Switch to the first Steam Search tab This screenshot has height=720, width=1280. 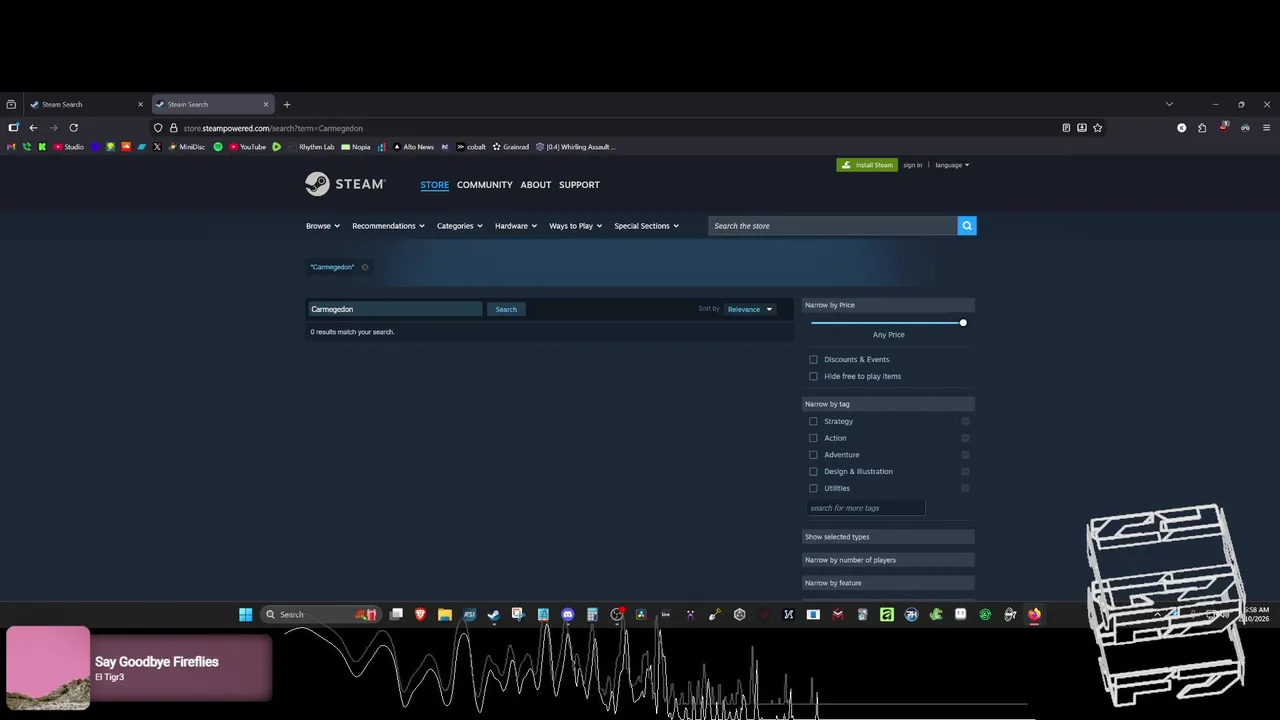click(86, 104)
